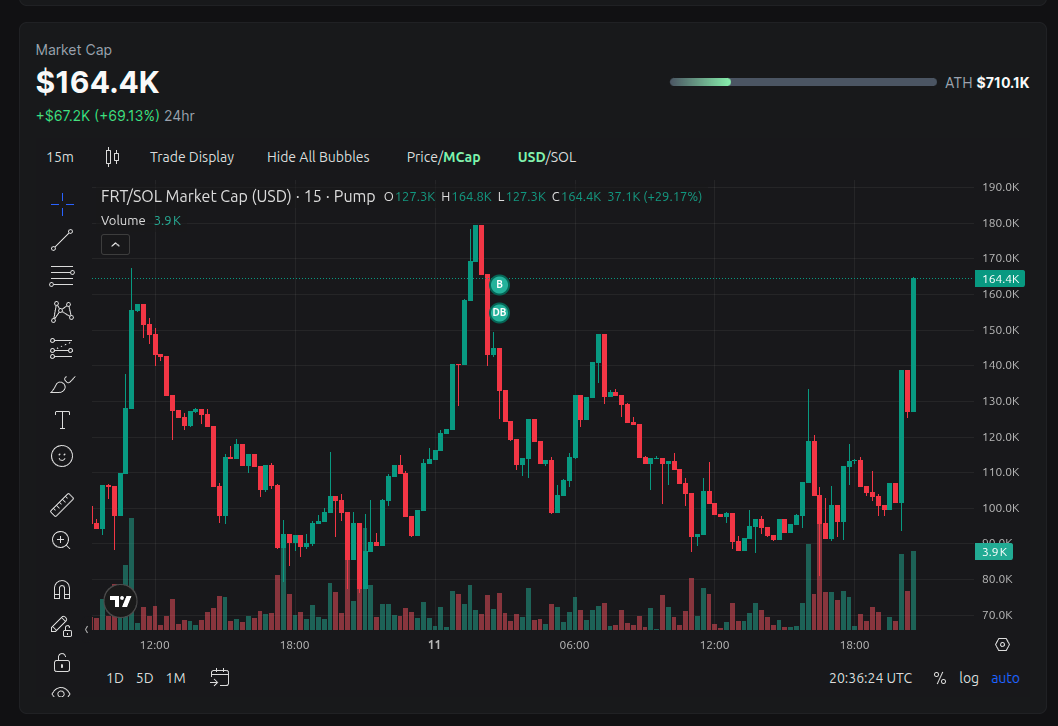Enable magnet mode for drawings
1058x726 pixels.
coord(61,589)
